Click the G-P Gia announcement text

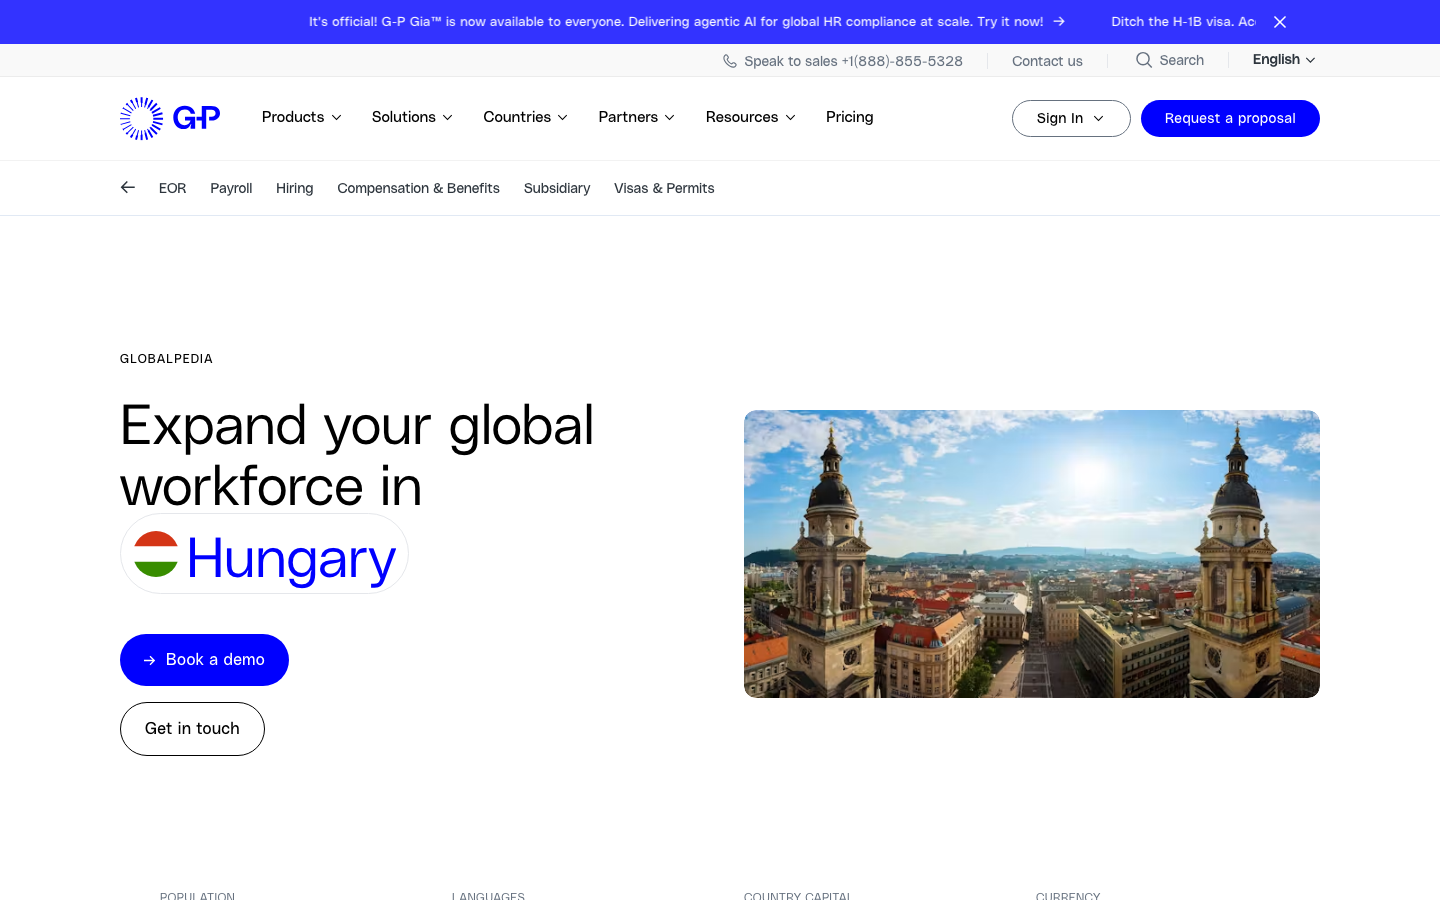point(676,21)
